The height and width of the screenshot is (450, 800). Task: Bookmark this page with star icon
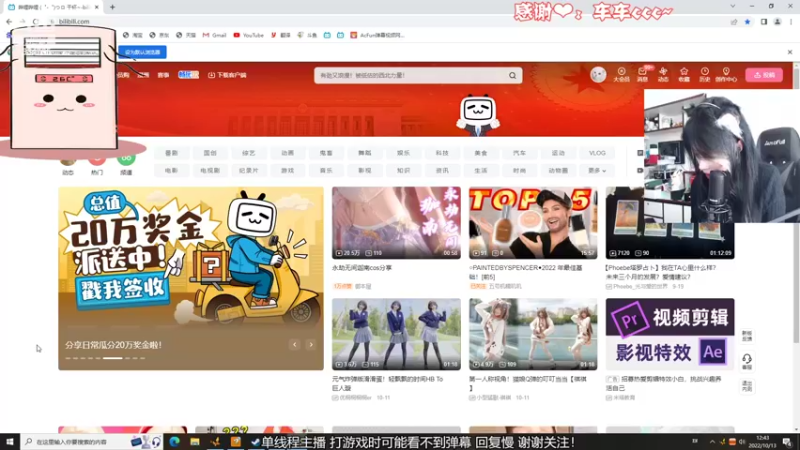click(747, 22)
